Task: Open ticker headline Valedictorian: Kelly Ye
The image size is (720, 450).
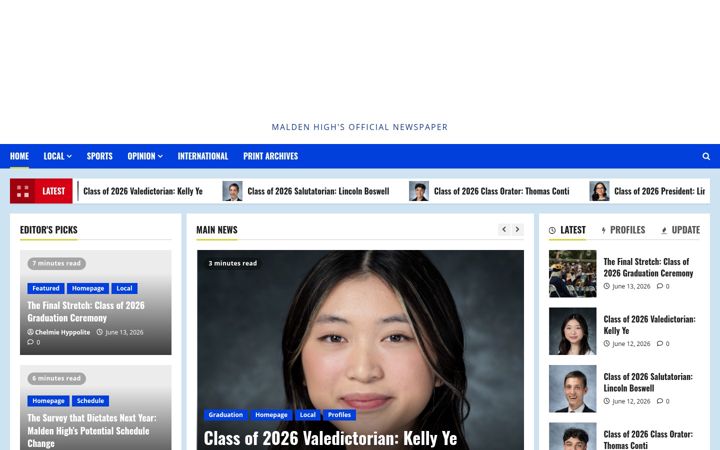Action: point(143,191)
